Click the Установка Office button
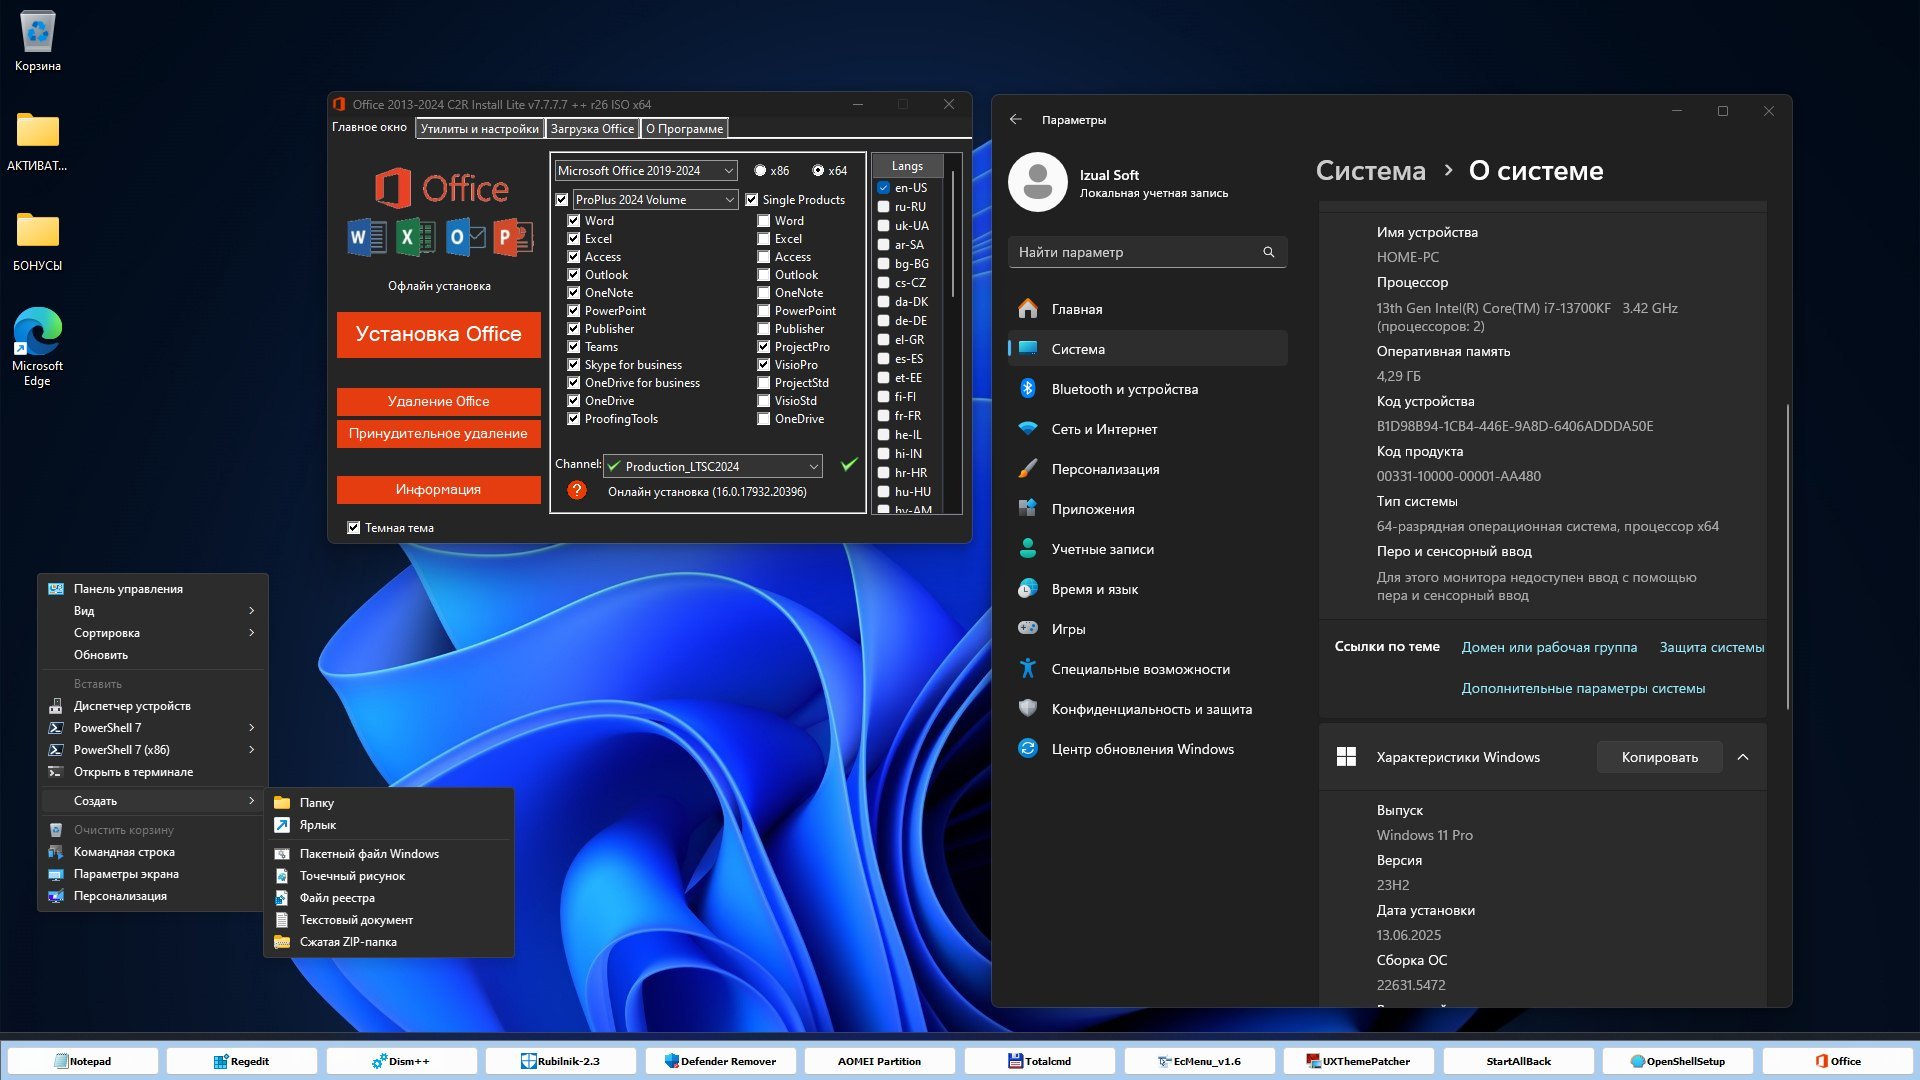1920x1080 pixels. click(x=438, y=334)
